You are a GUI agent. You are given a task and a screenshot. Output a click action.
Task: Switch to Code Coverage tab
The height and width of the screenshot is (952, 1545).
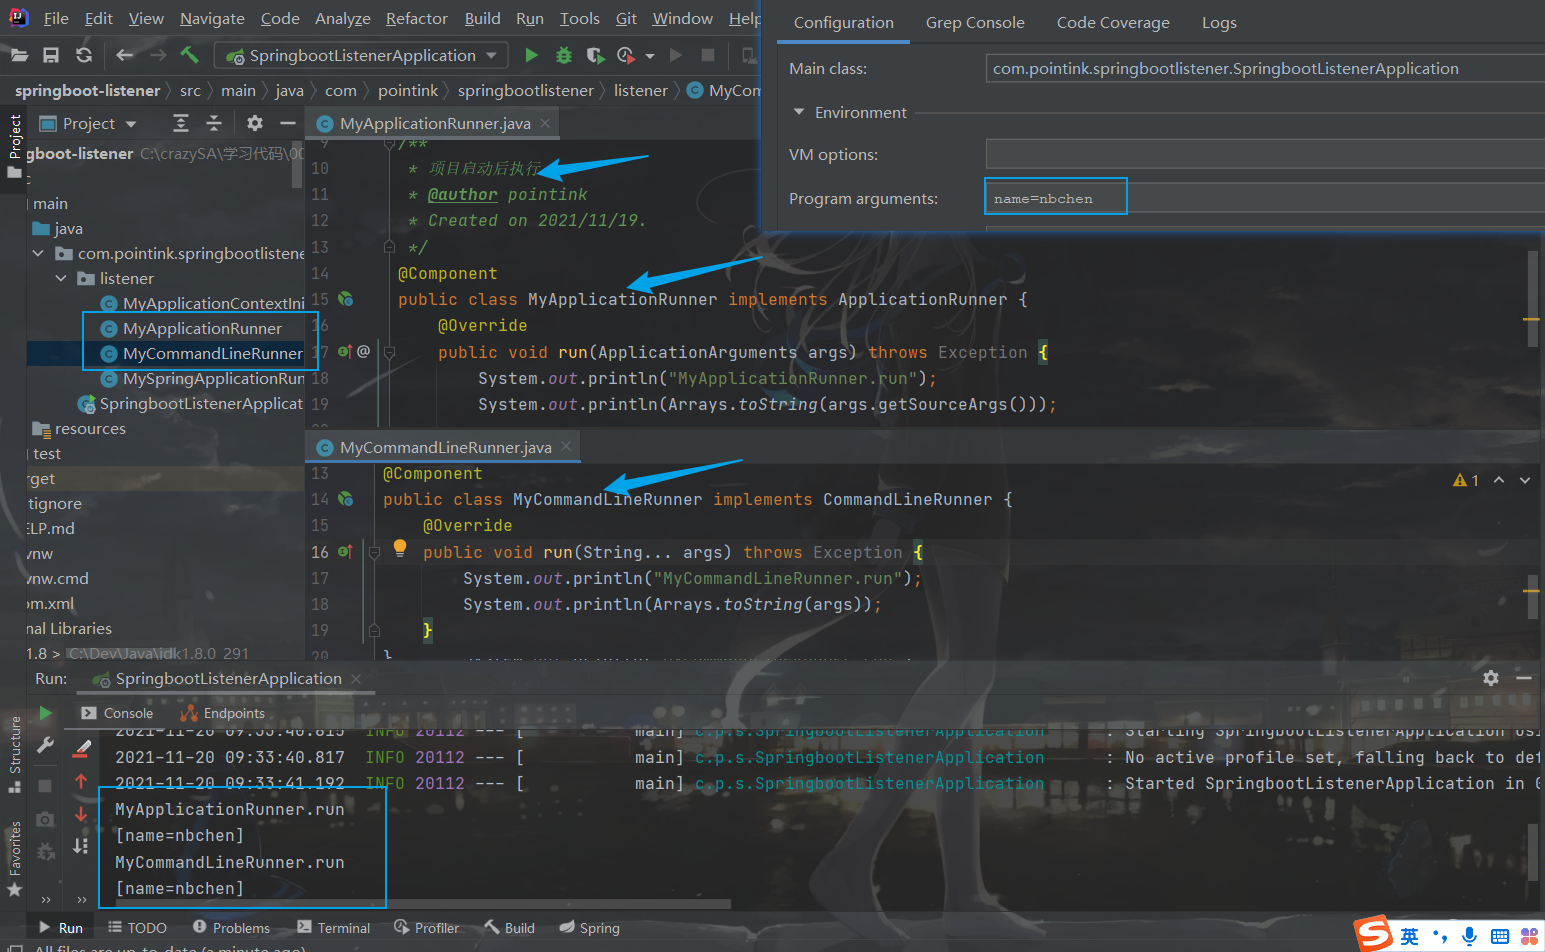pos(1113,22)
